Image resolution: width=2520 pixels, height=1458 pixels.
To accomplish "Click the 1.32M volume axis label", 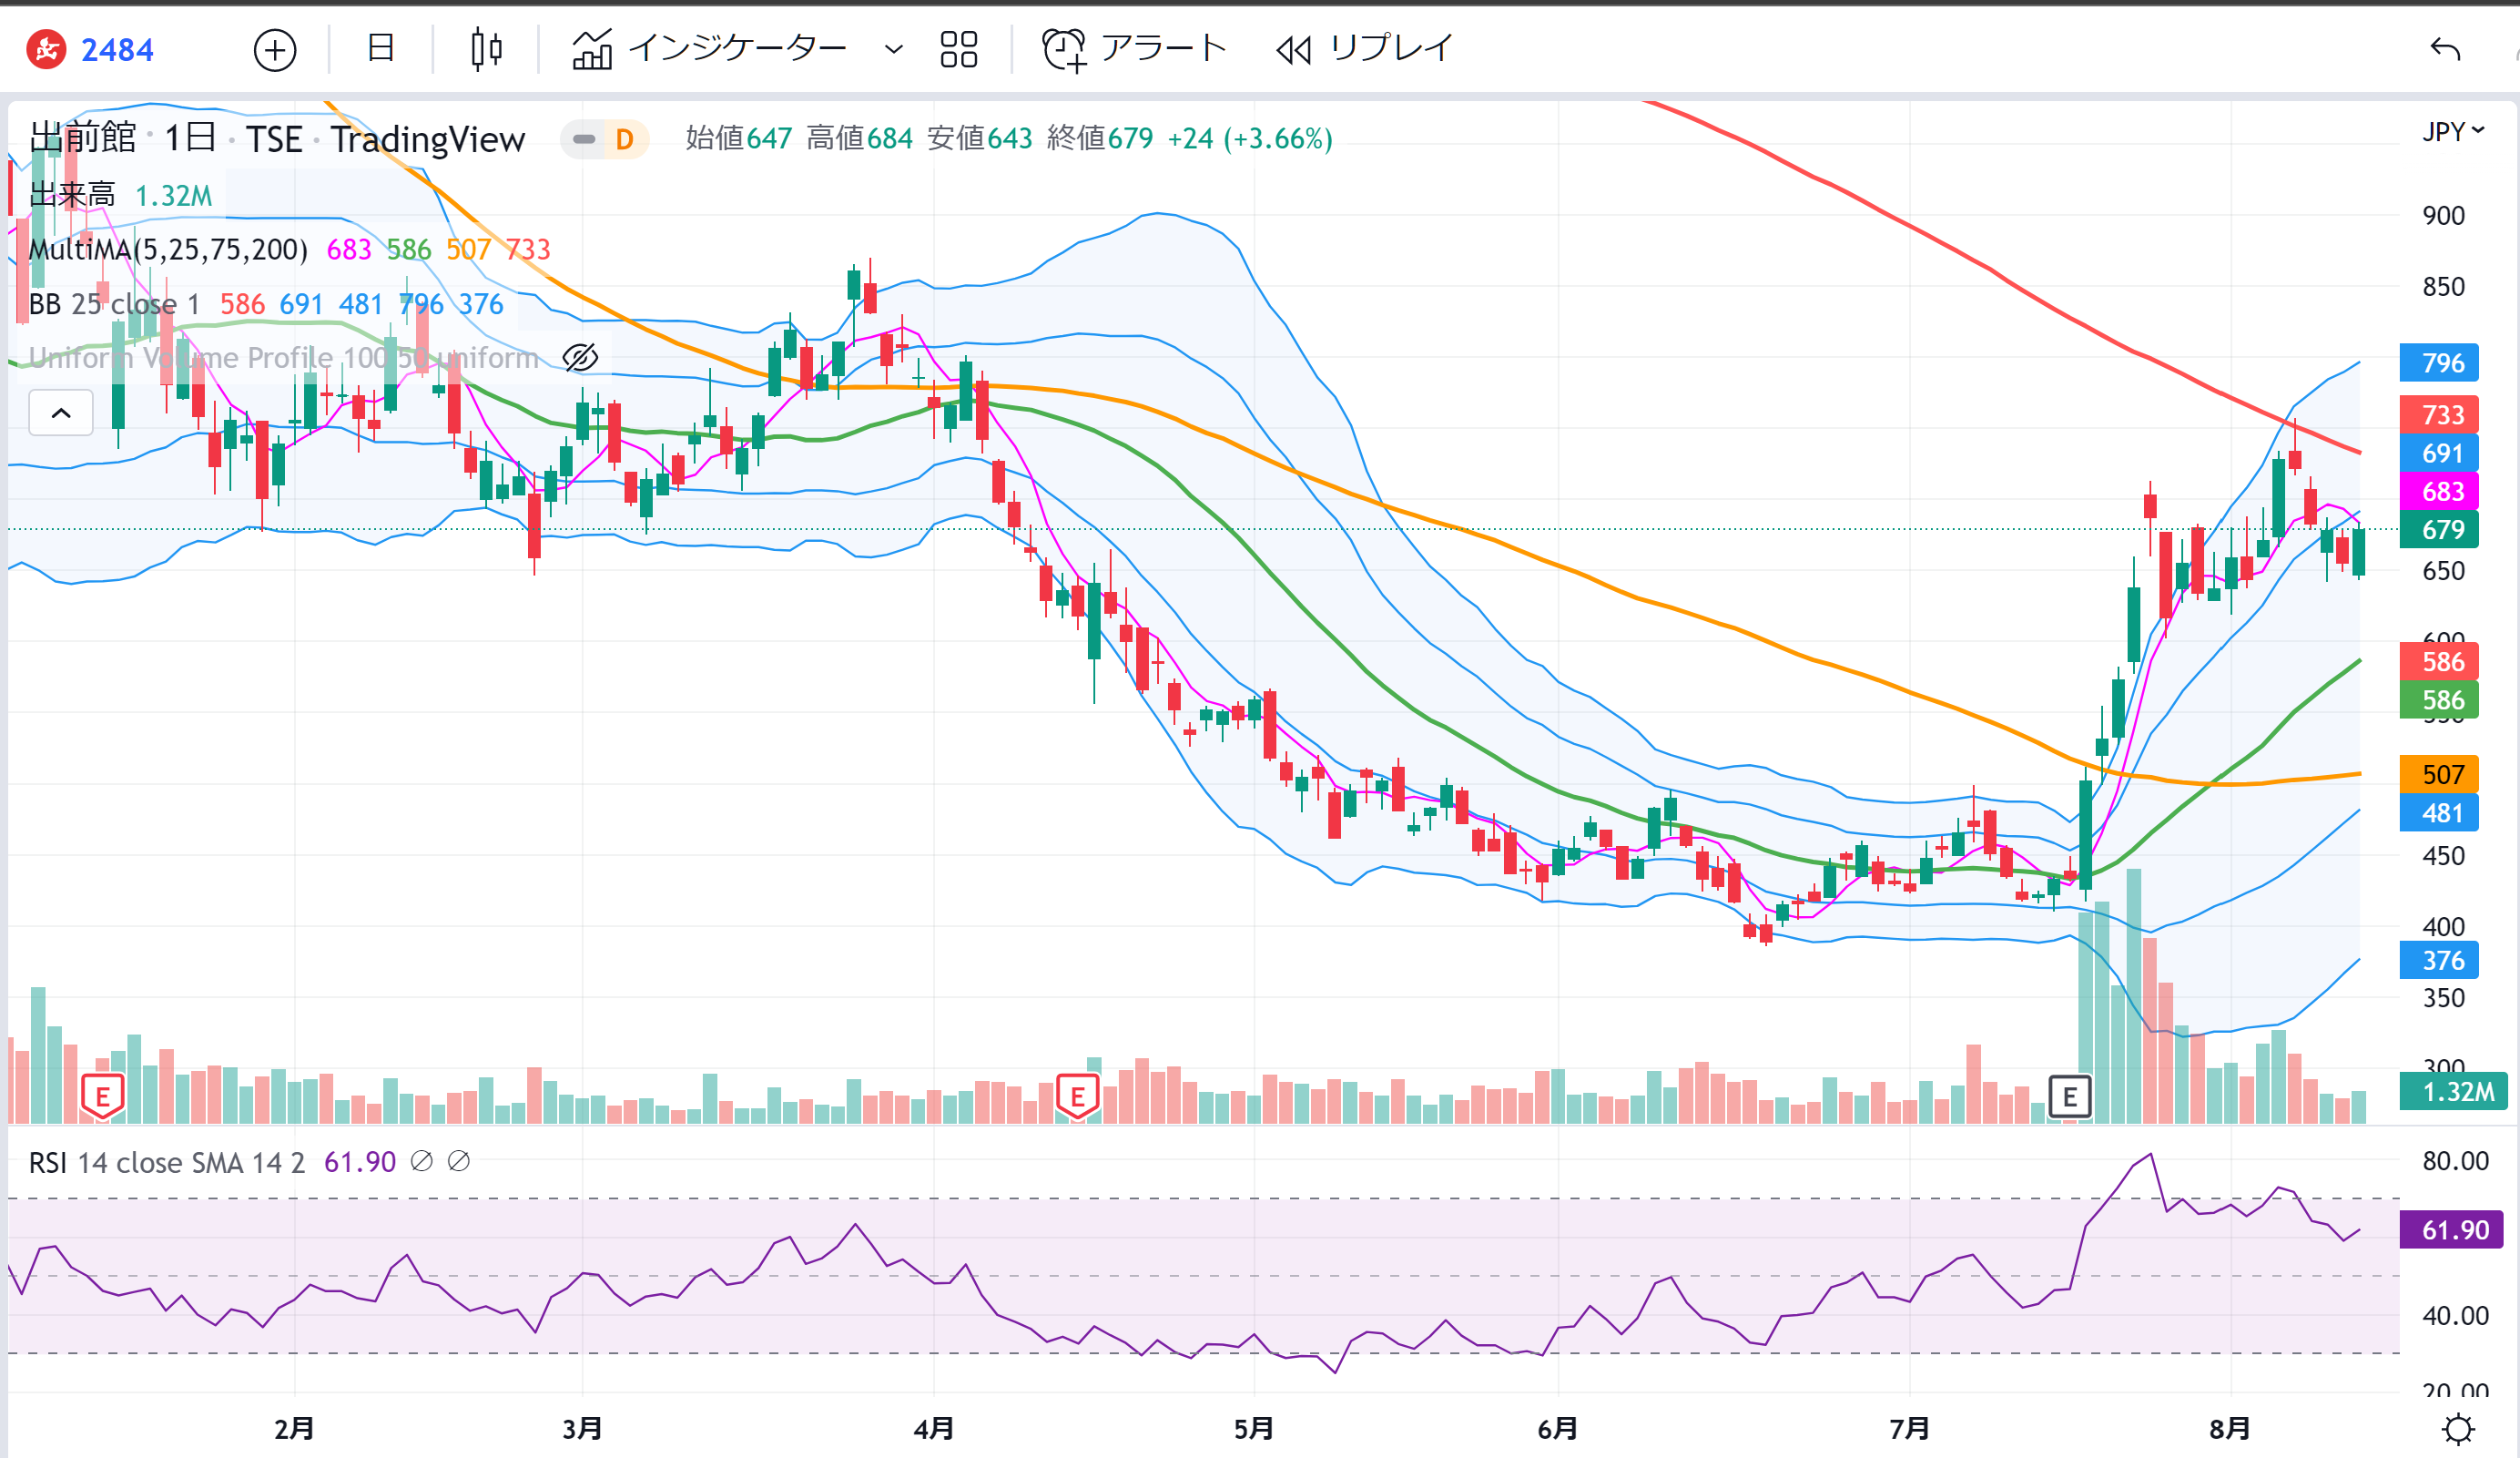I will [x=2454, y=1091].
